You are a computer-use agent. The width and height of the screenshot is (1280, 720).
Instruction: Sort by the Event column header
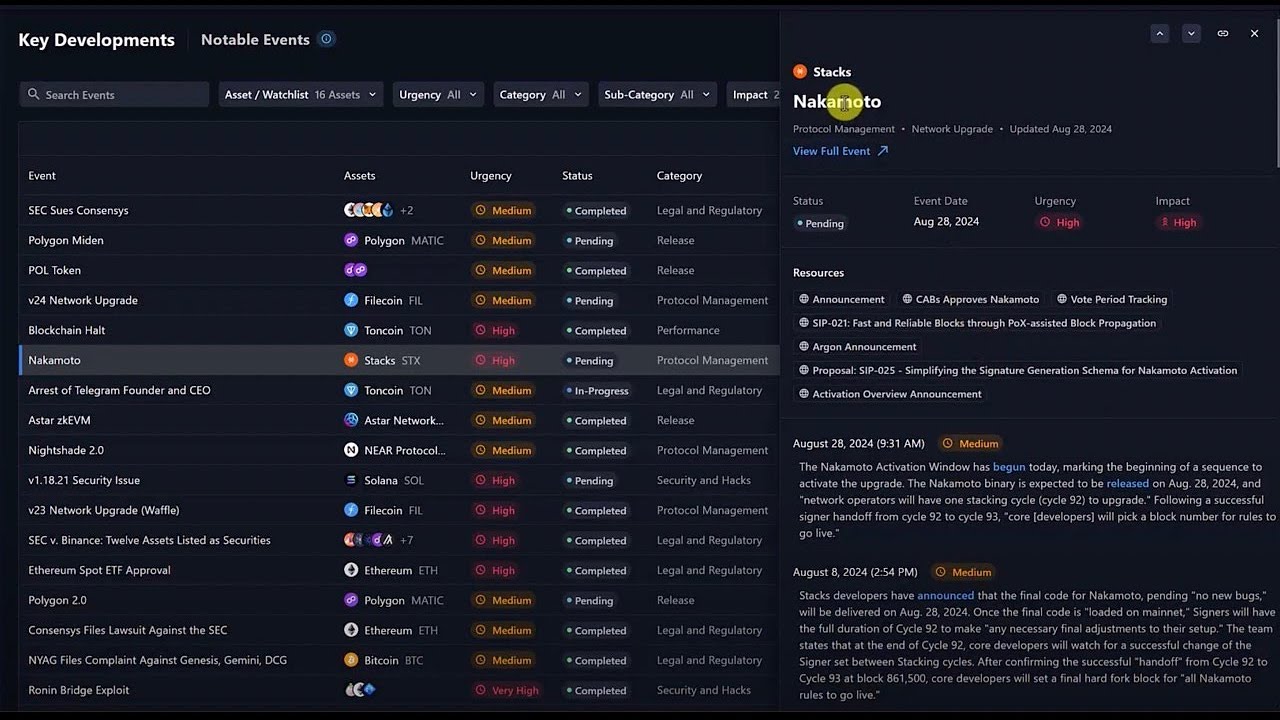coord(42,175)
